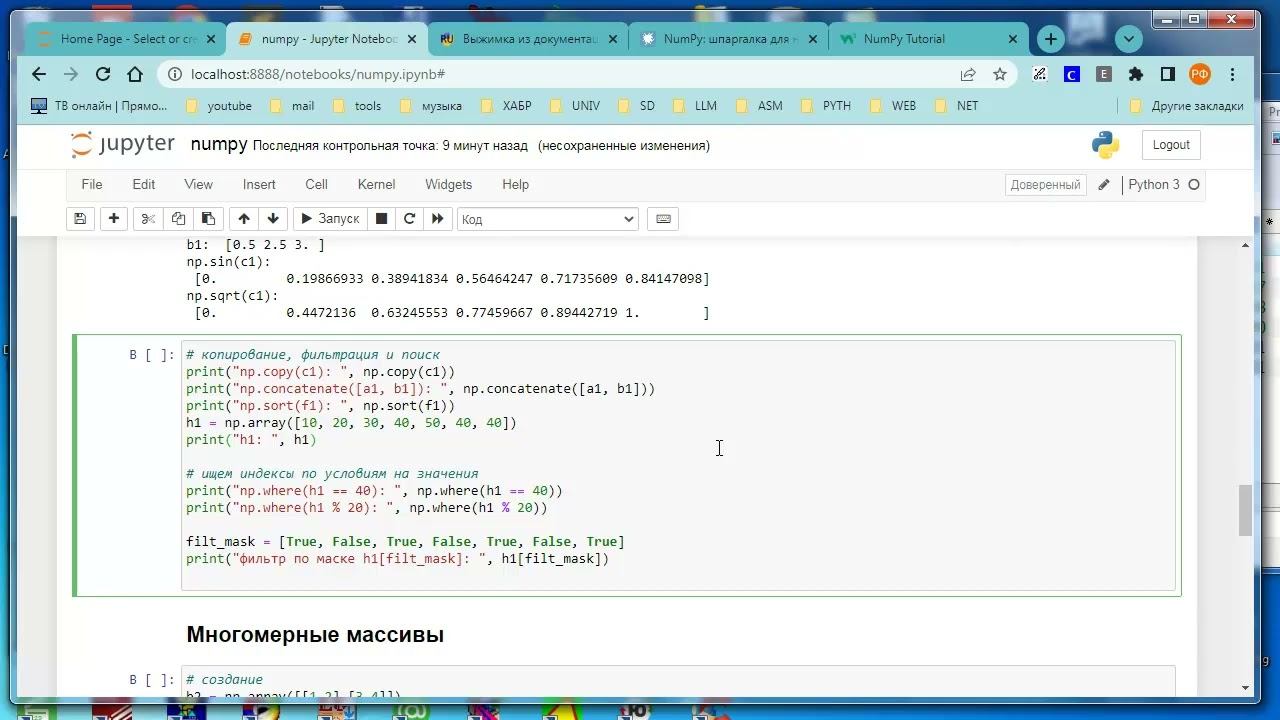Switch to NumPy: шпаргалка tab
Screen dimensions: 1280x720
click(728, 39)
